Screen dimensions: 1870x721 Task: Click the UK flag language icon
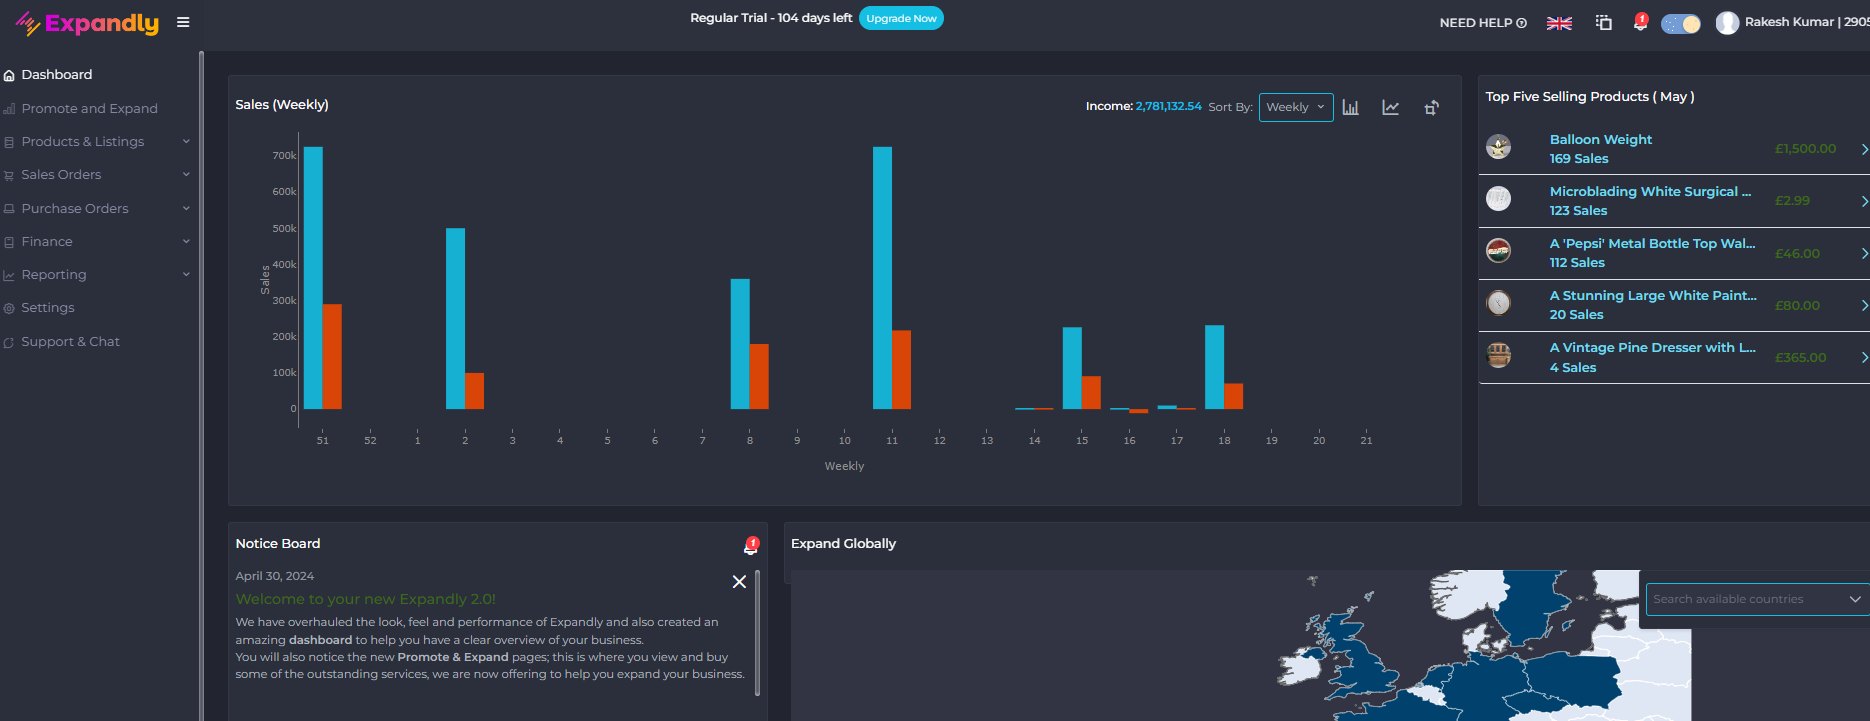tap(1559, 23)
